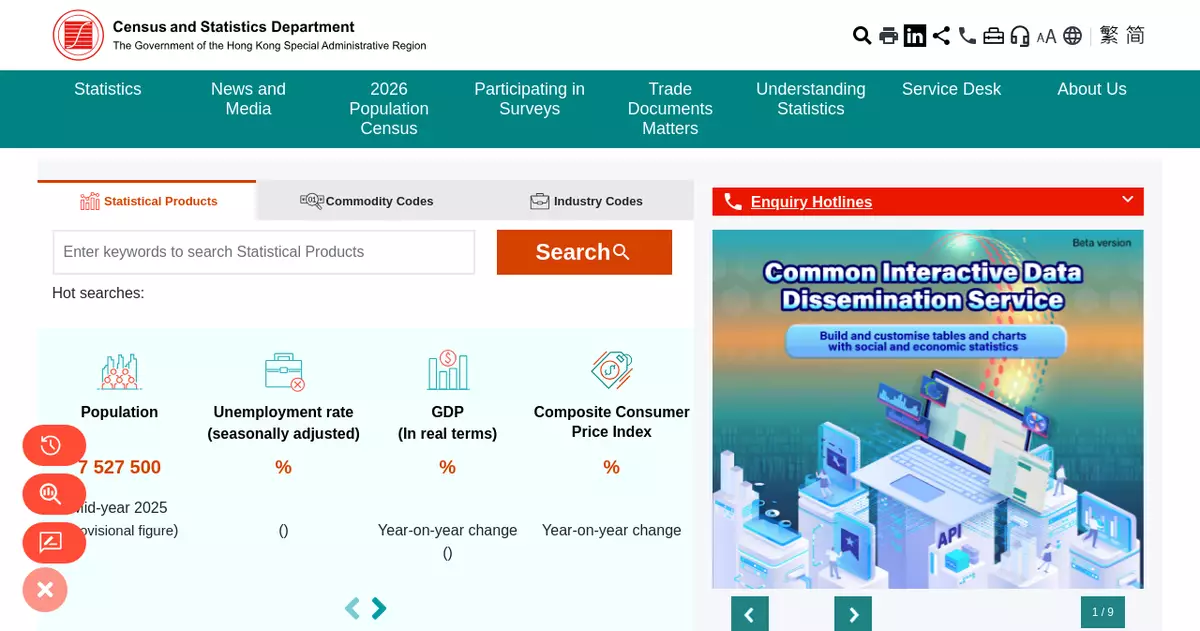Switch to the Commodity Codes tab
The image size is (1200, 631).
(366, 201)
